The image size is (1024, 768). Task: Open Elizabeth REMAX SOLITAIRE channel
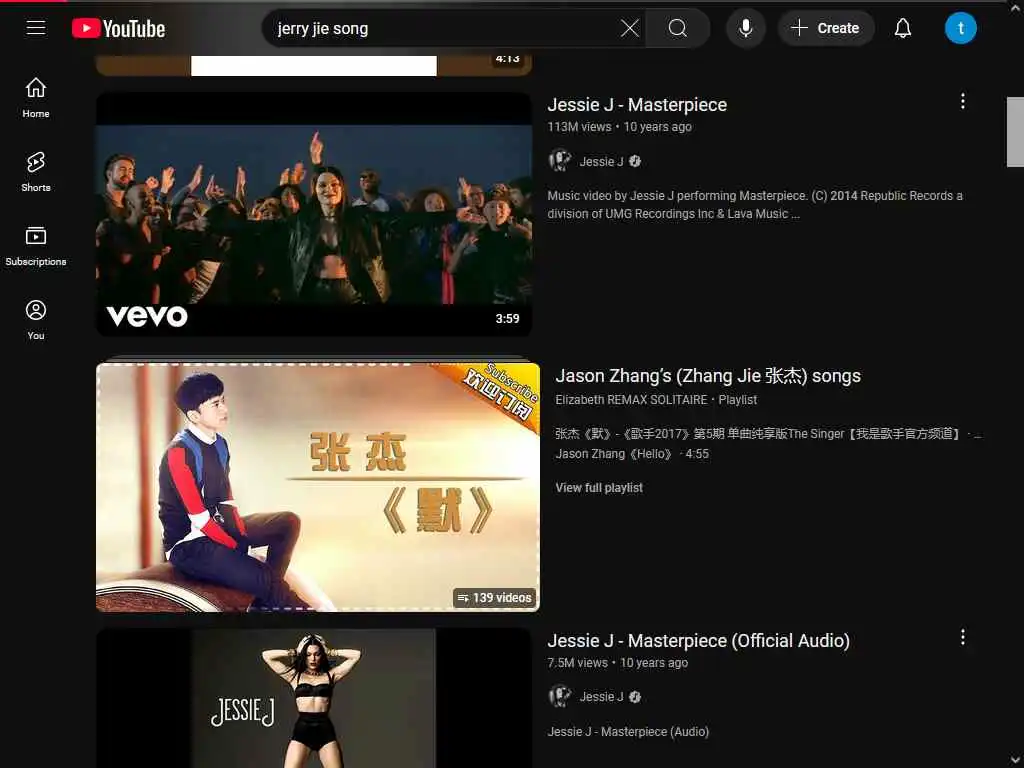click(631, 400)
